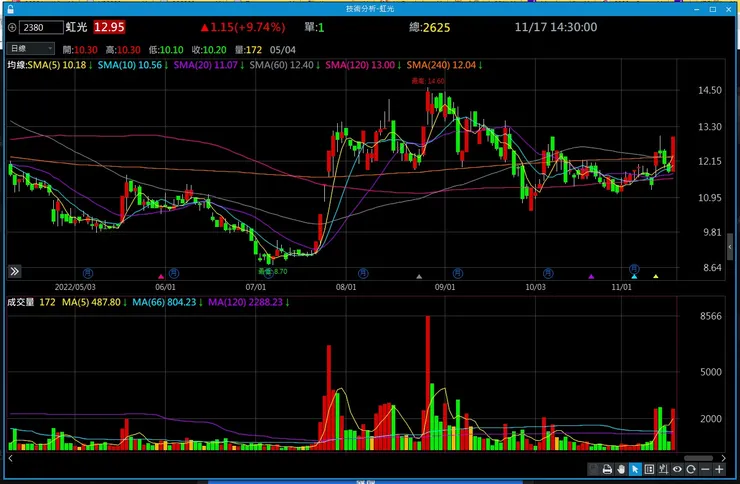Click the green lowest price 8.70 annotation
This screenshot has width=740, height=484.
(273, 271)
